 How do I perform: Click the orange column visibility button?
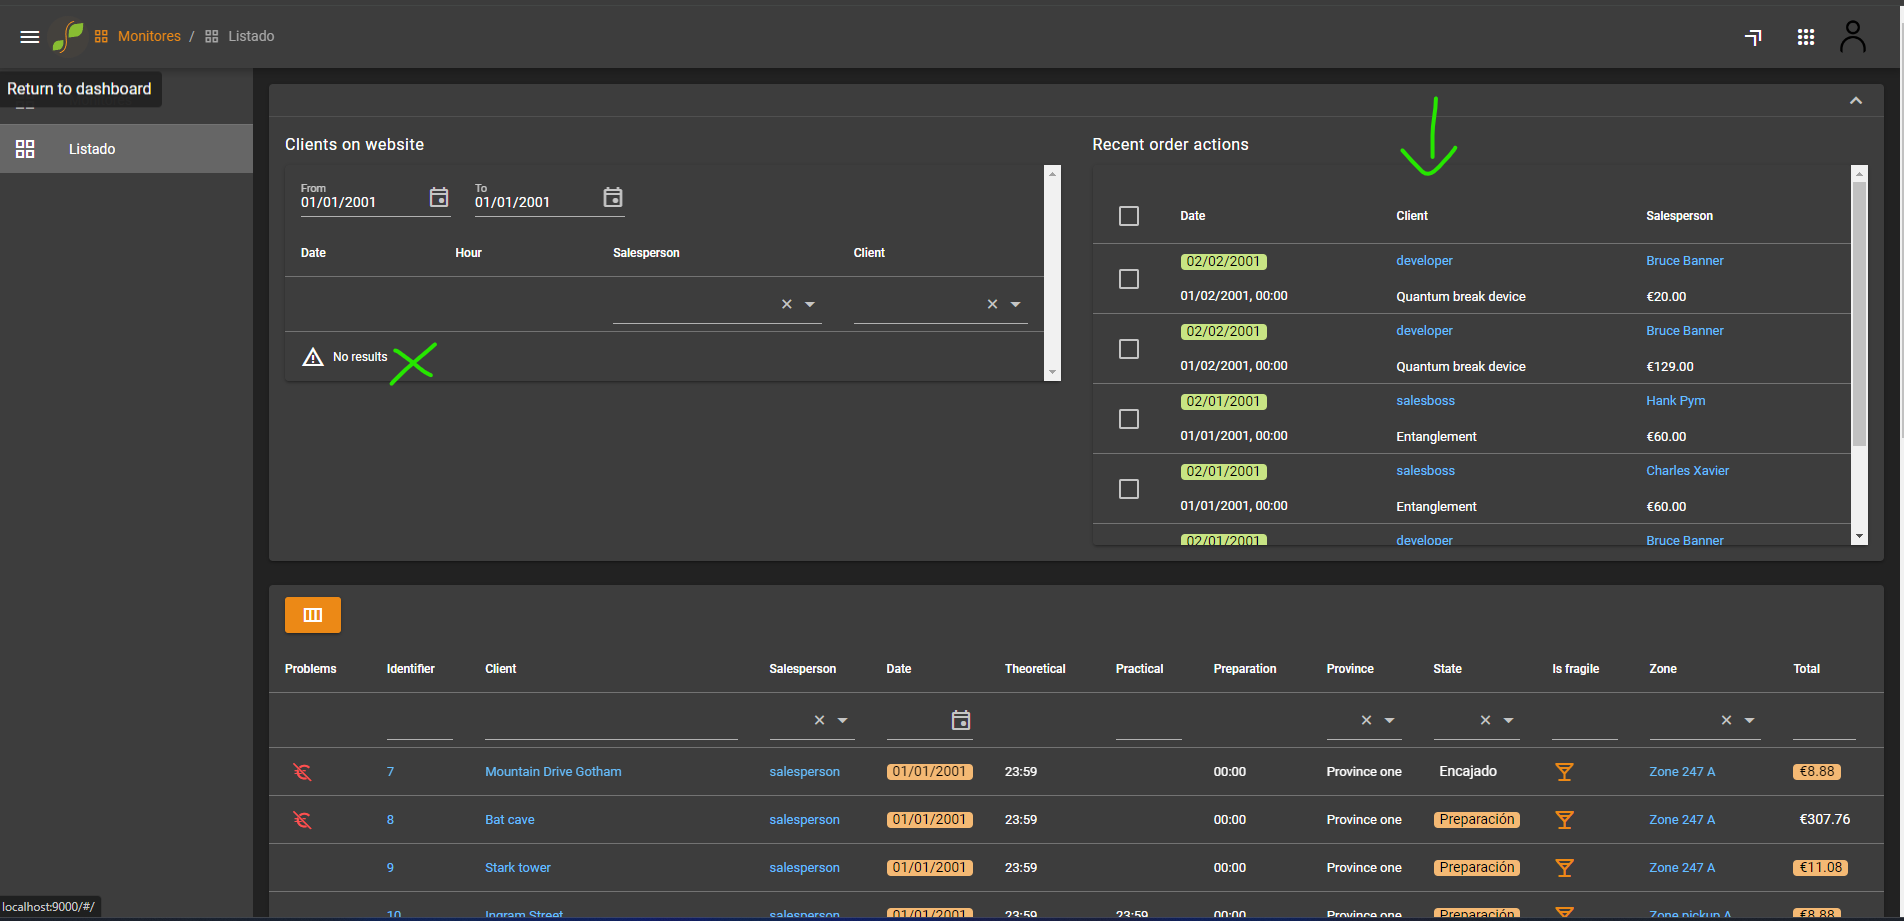(x=313, y=615)
